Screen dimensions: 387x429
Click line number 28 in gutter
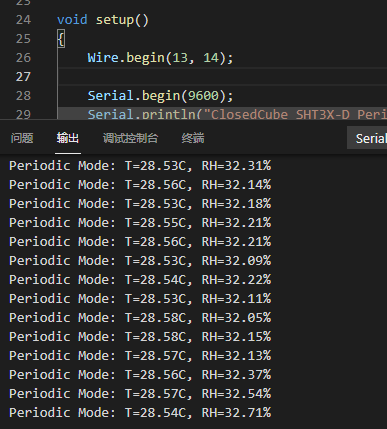click(x=23, y=96)
